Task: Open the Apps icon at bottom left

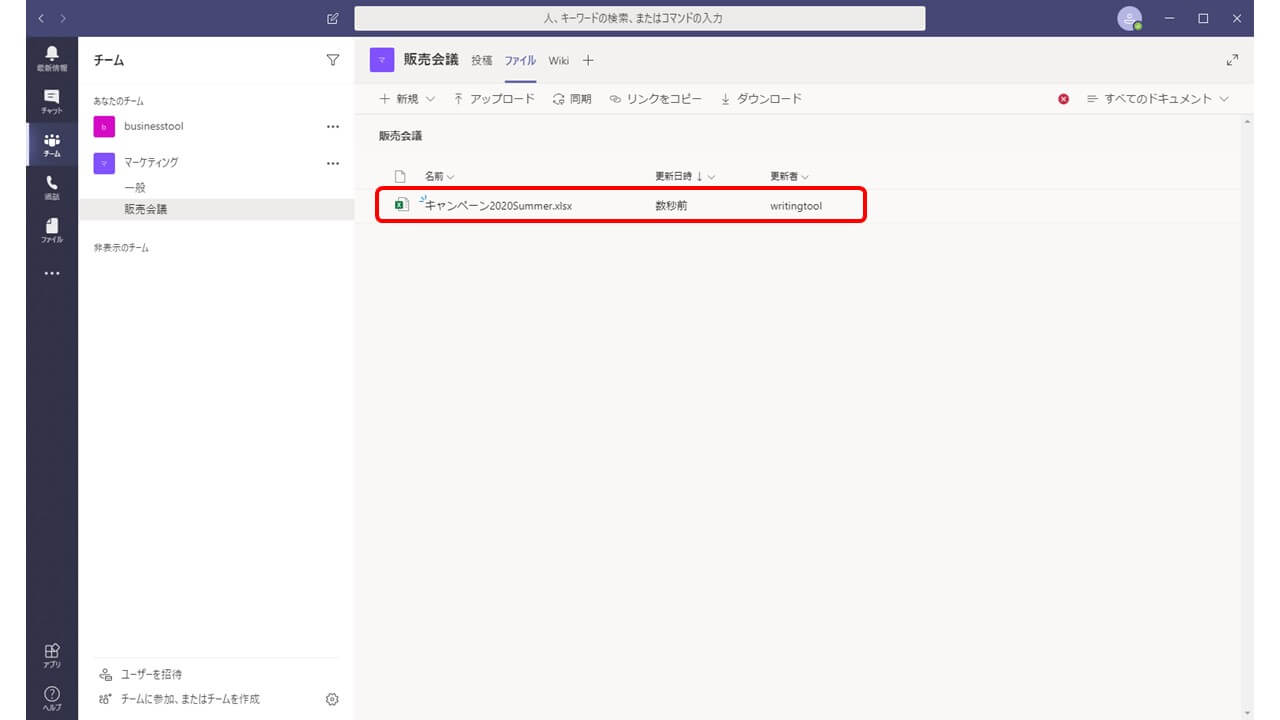Action: (52, 655)
